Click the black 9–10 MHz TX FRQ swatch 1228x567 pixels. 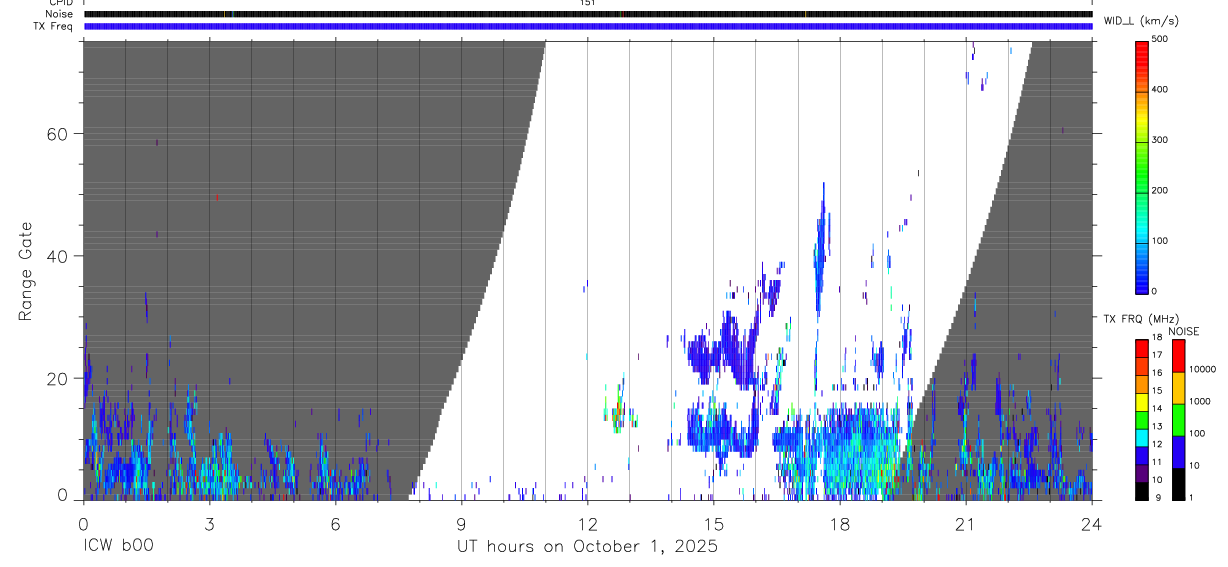(1142, 490)
